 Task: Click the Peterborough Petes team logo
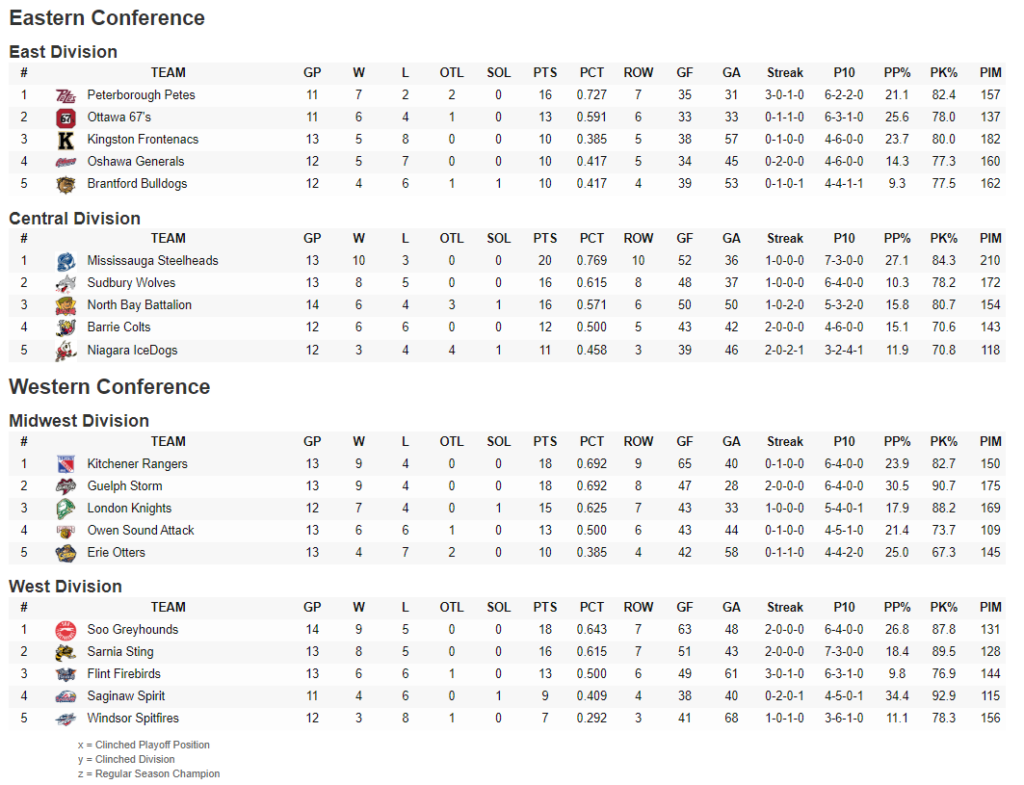(65, 96)
